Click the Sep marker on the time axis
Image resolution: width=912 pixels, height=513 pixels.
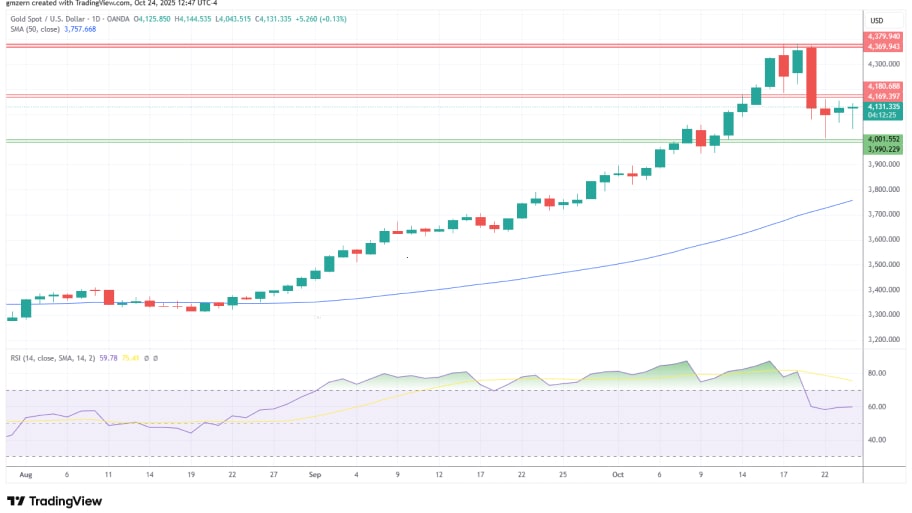pyautogui.click(x=316, y=475)
